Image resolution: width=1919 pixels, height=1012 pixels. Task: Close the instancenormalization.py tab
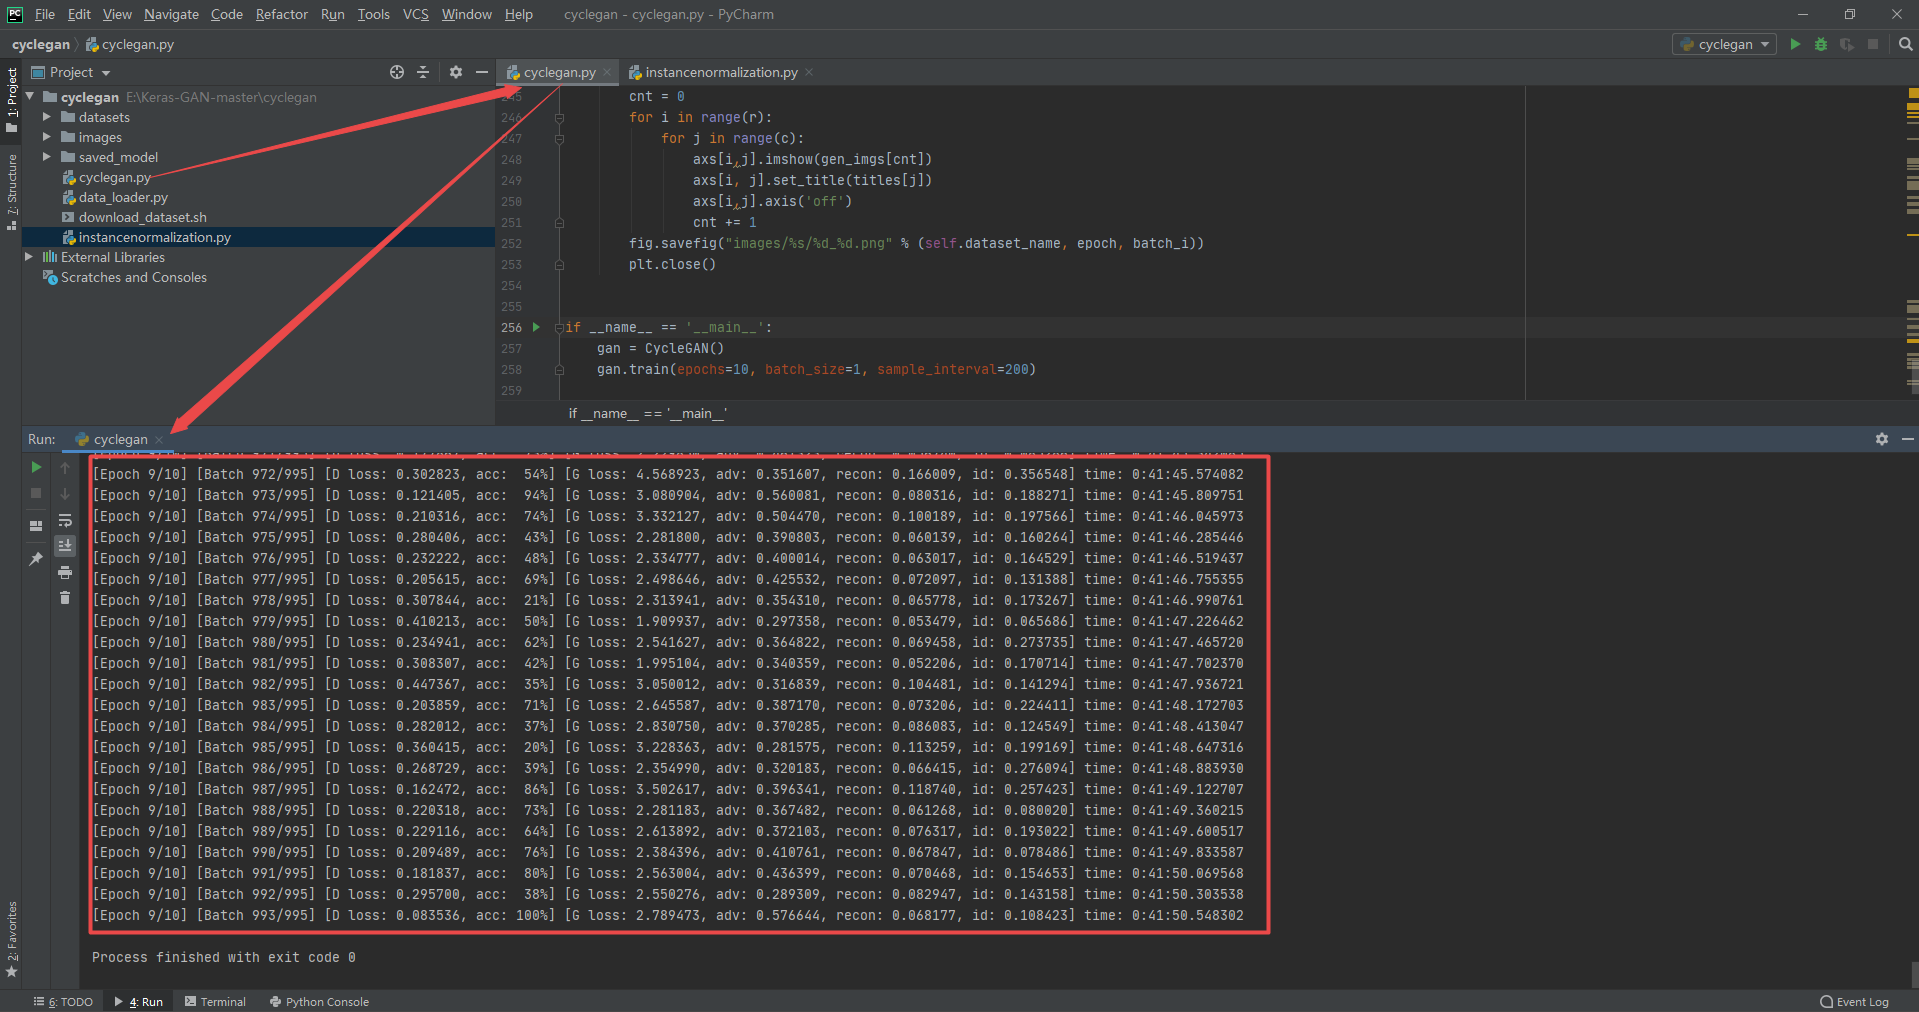pos(809,72)
